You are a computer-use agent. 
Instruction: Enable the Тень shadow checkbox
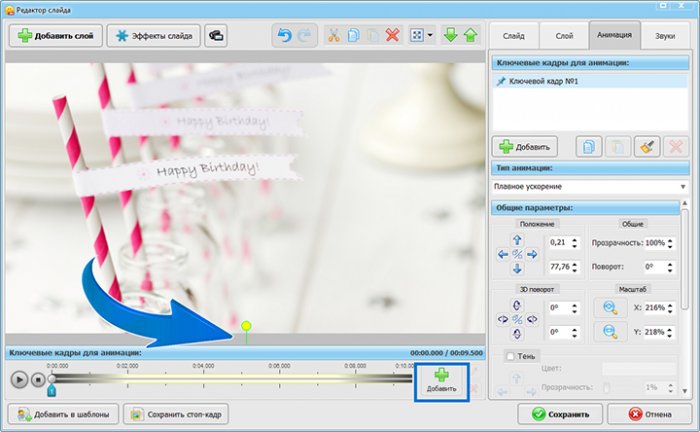(x=511, y=355)
